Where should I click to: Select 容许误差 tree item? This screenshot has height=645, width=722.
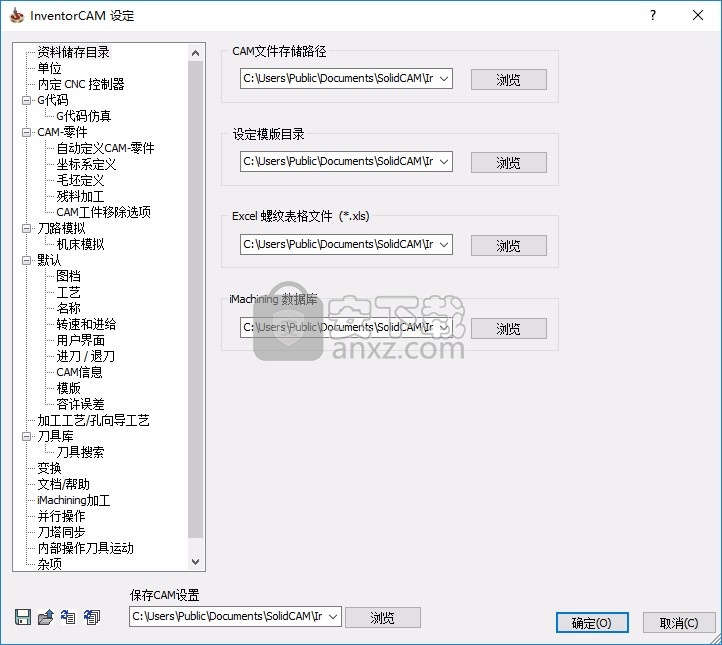click(80, 404)
